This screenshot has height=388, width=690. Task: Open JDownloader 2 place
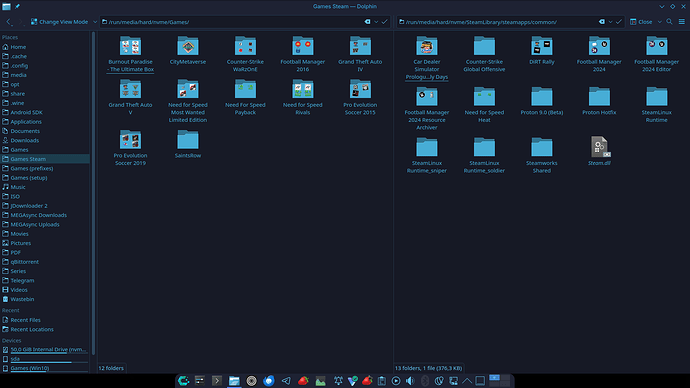(x=45, y=206)
